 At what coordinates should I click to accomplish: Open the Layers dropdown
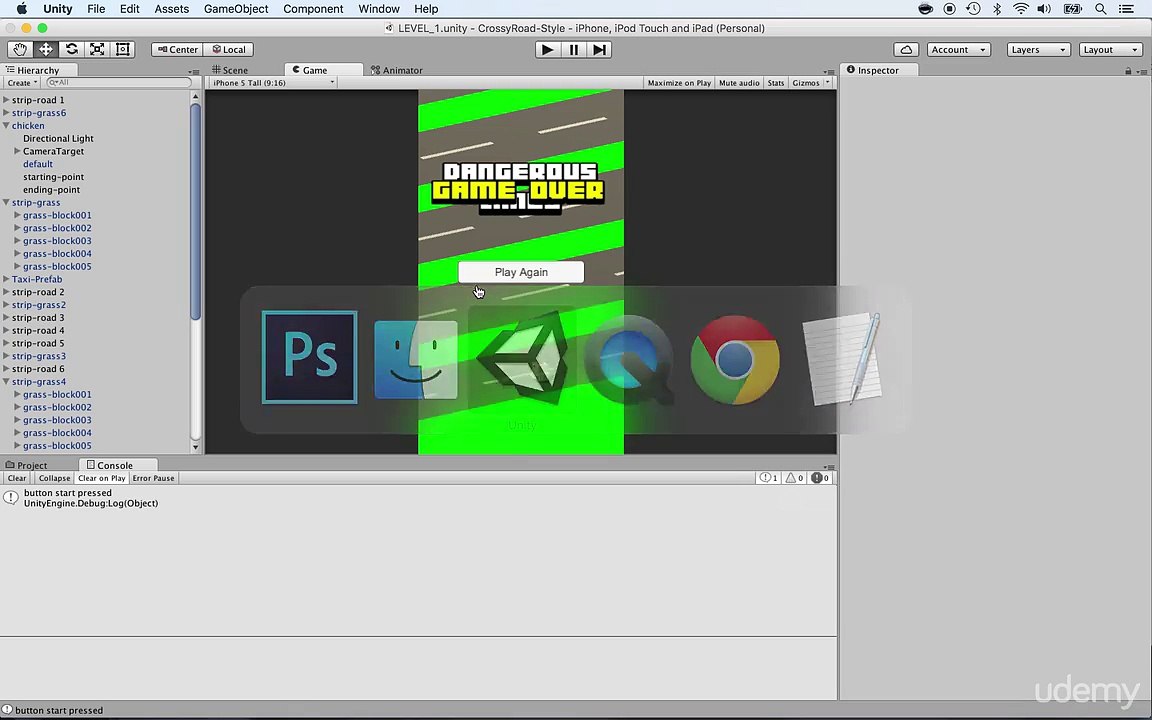pyautogui.click(x=1038, y=49)
